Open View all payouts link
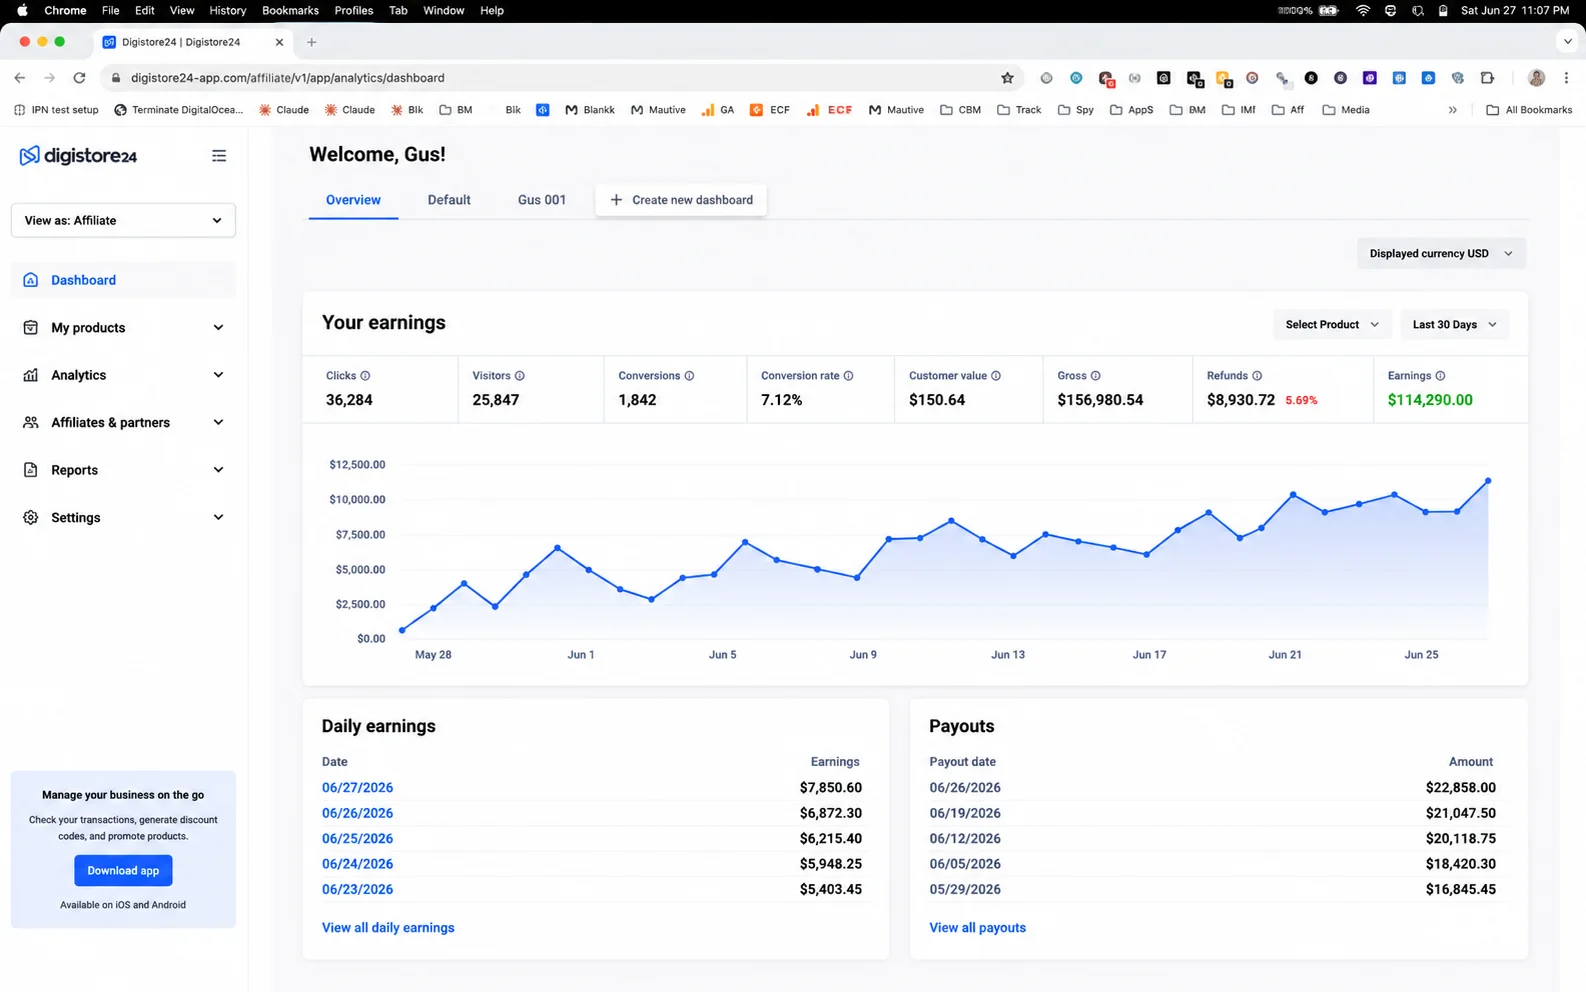The height and width of the screenshot is (992, 1586). (x=977, y=928)
